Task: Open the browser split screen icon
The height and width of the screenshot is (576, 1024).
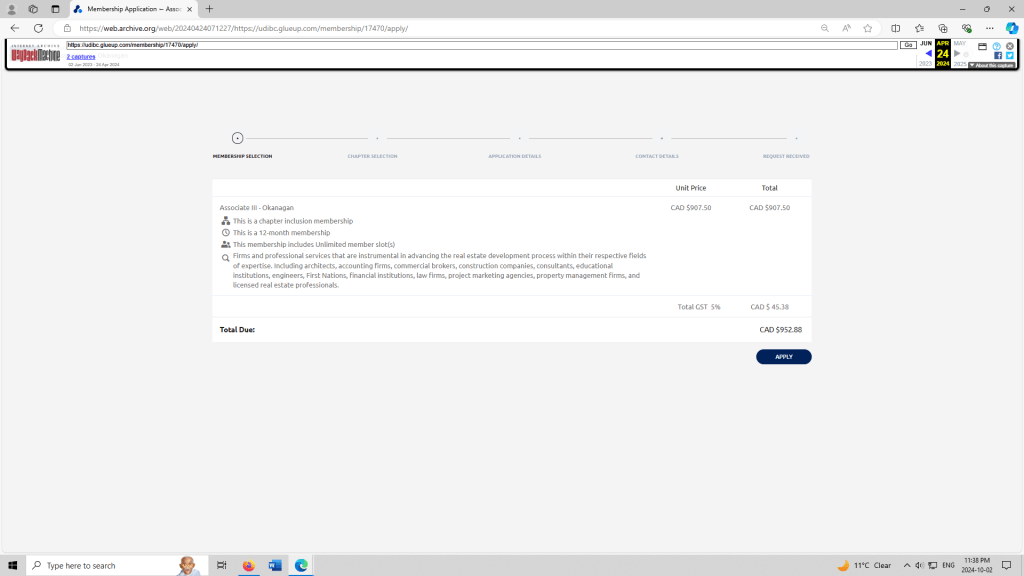Action: (x=895, y=28)
